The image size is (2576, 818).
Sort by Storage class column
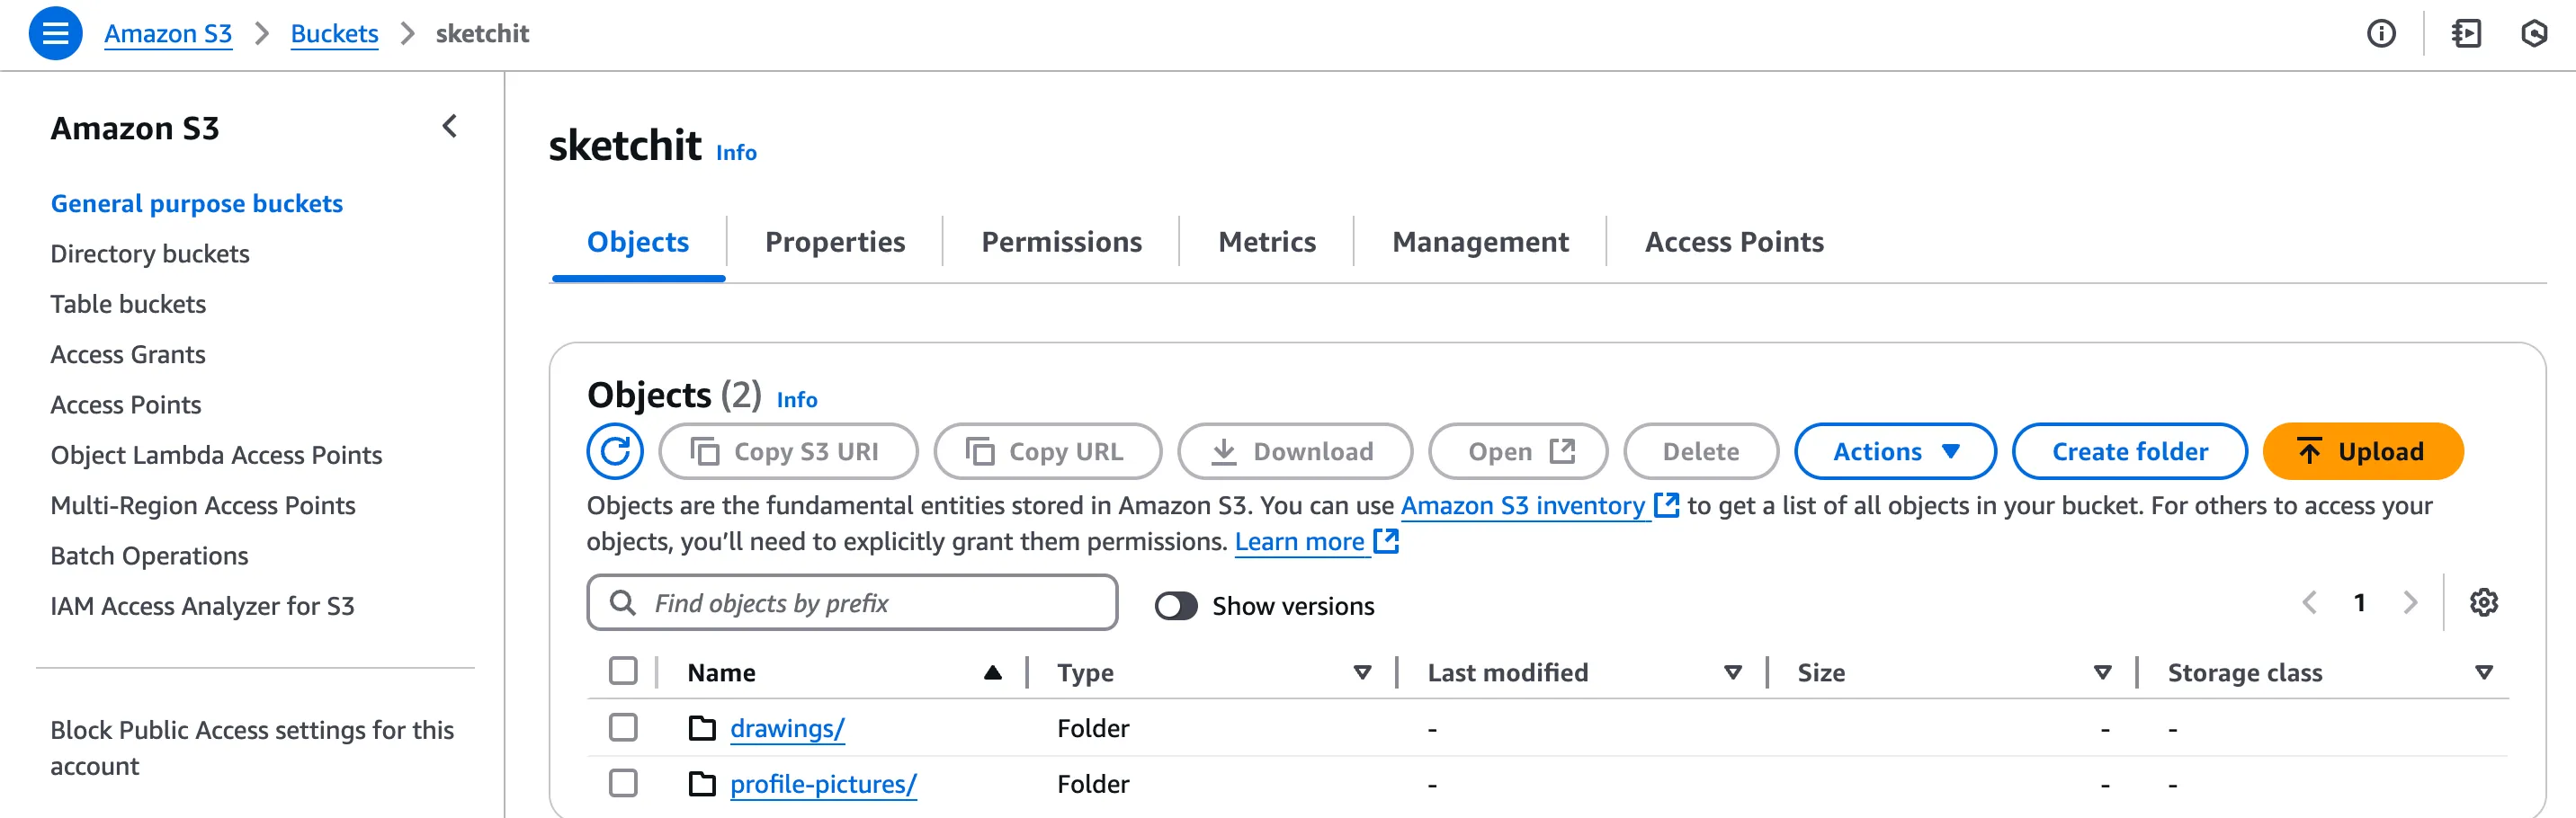pyautogui.click(x=2483, y=672)
